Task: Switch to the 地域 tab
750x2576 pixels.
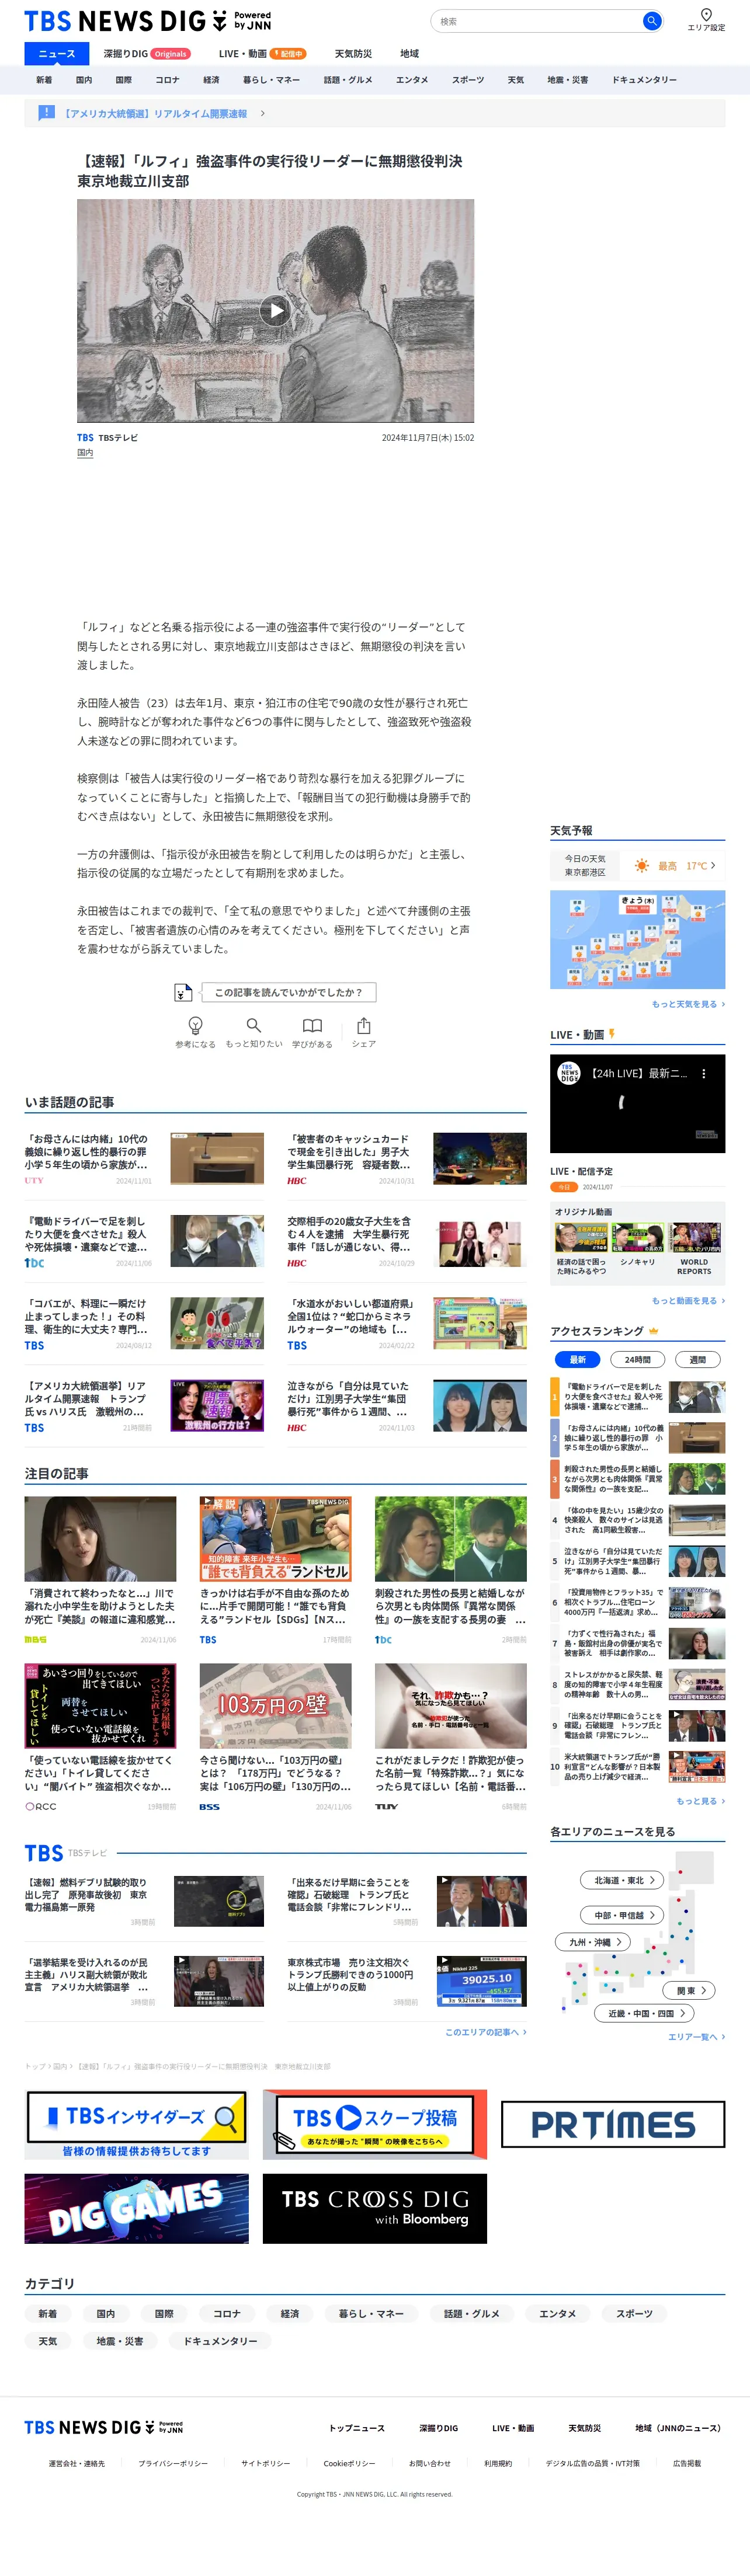Action: pyautogui.click(x=410, y=54)
